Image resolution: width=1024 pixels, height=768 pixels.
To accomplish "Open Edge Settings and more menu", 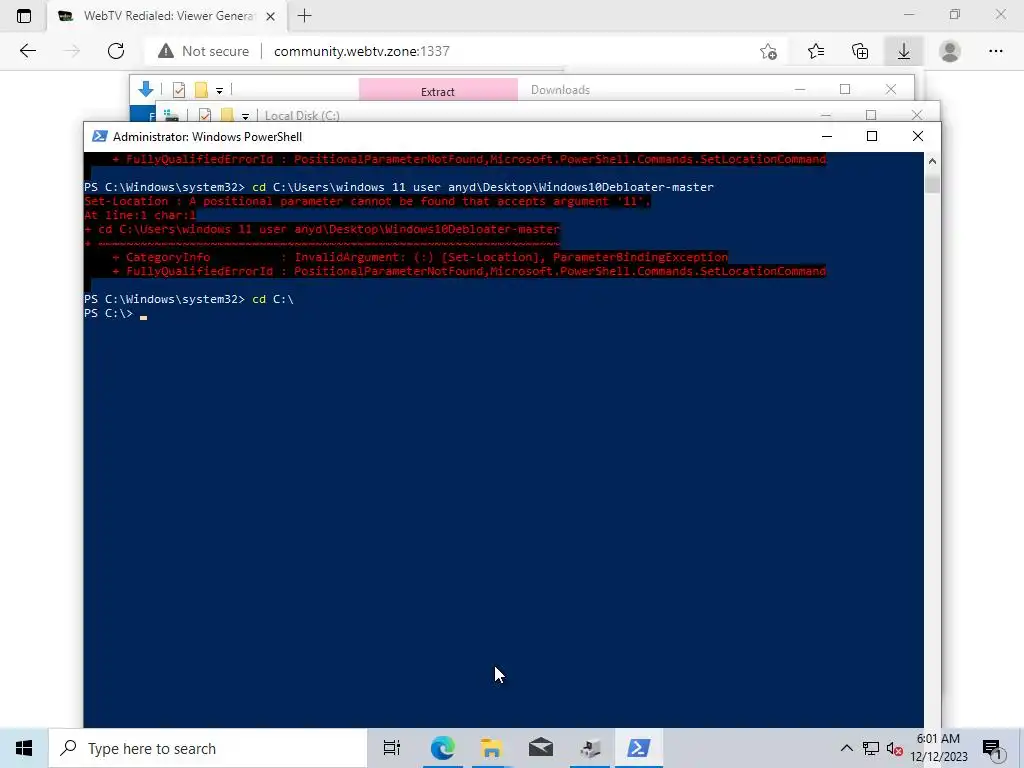I will pyautogui.click(x=995, y=51).
